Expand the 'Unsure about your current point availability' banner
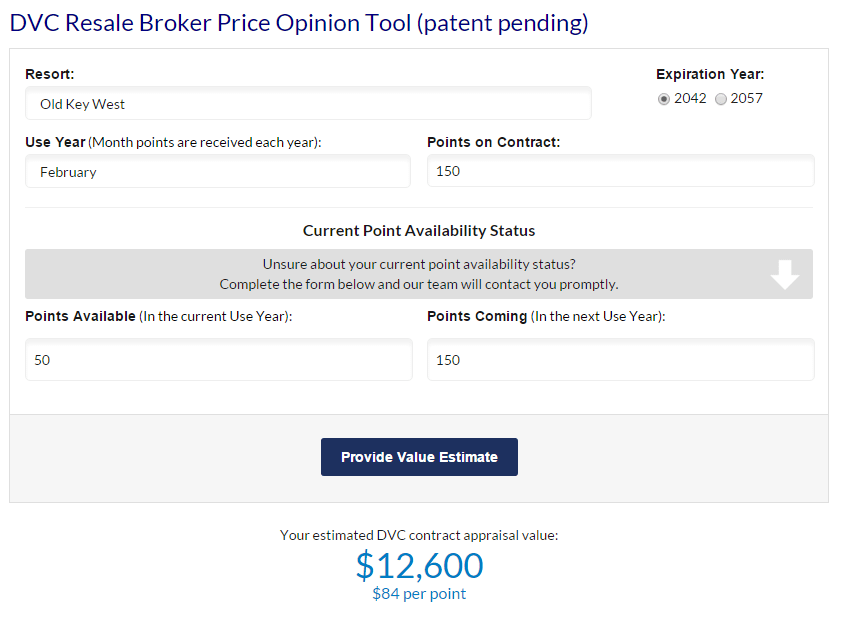Screen dimensions: 842x619 coord(418,274)
